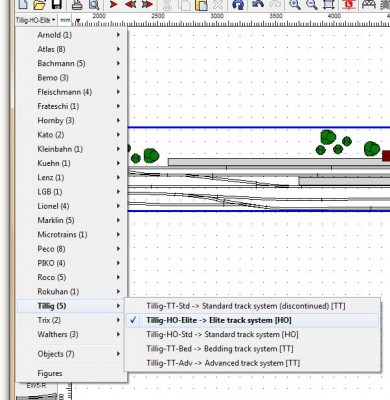This screenshot has width=390, height=400.
Task: Expand the Peco (8) submenu arrow
Action: (118, 249)
